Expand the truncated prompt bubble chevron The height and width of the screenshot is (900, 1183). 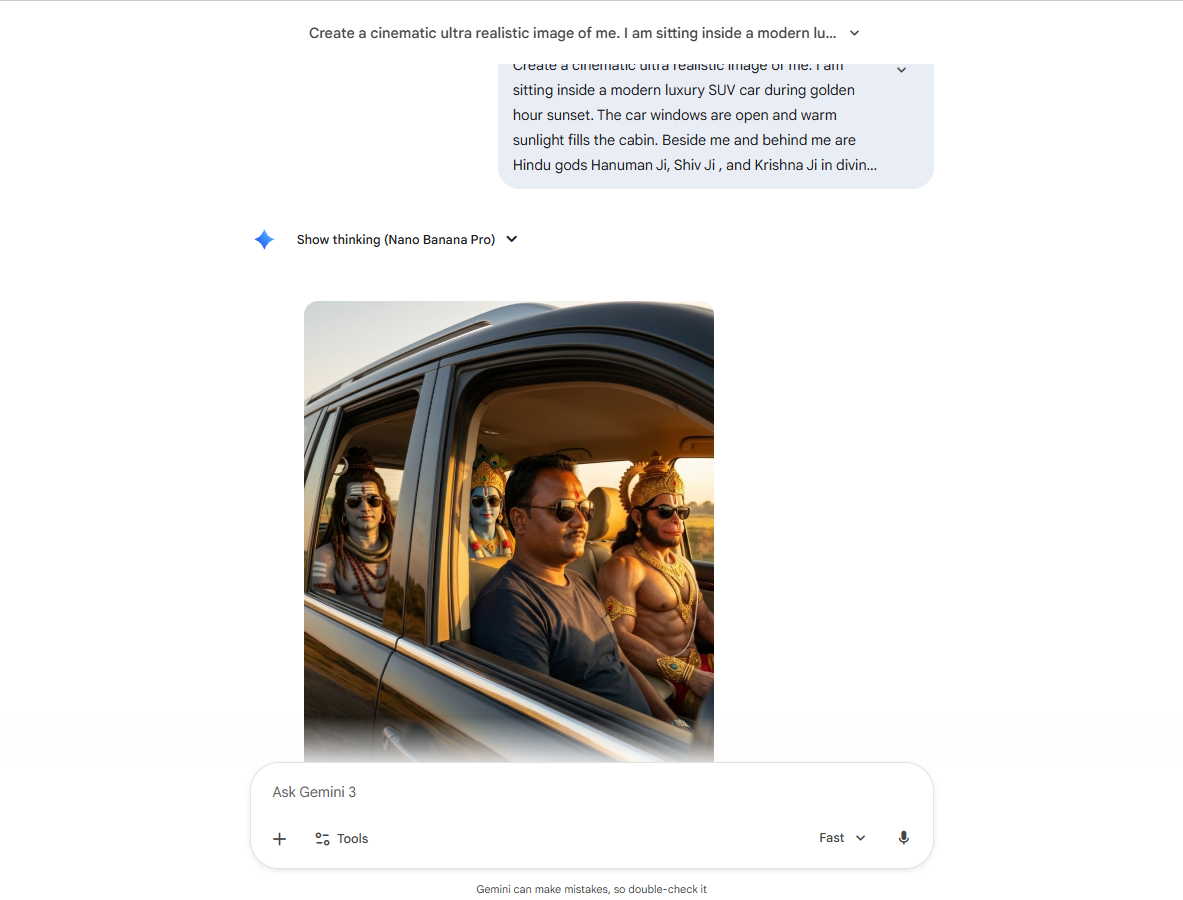pyautogui.click(x=901, y=70)
